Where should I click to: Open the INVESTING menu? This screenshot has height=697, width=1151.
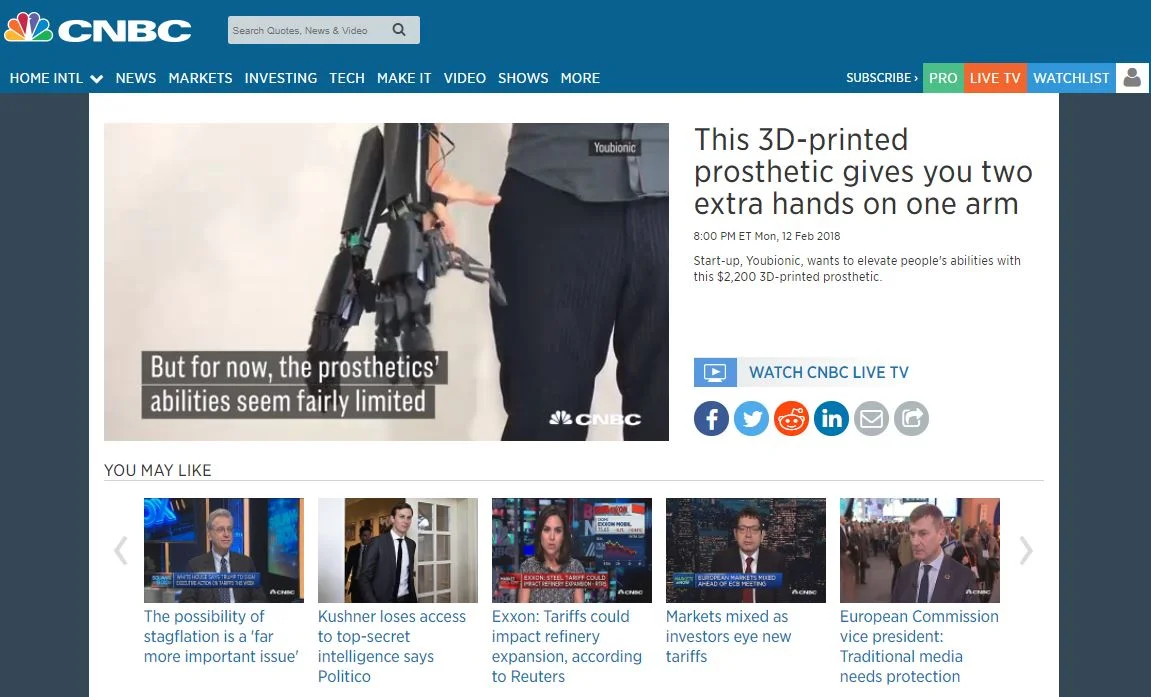point(280,78)
